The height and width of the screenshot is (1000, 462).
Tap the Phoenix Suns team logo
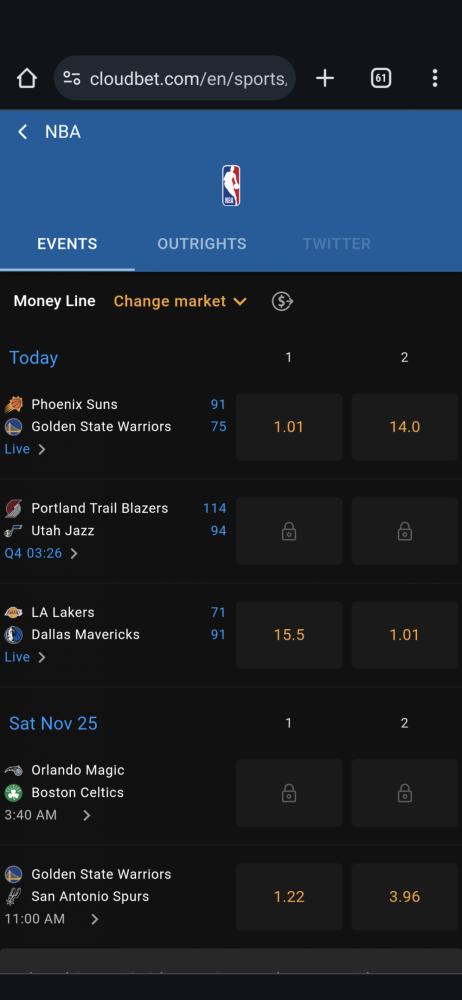(x=13, y=404)
